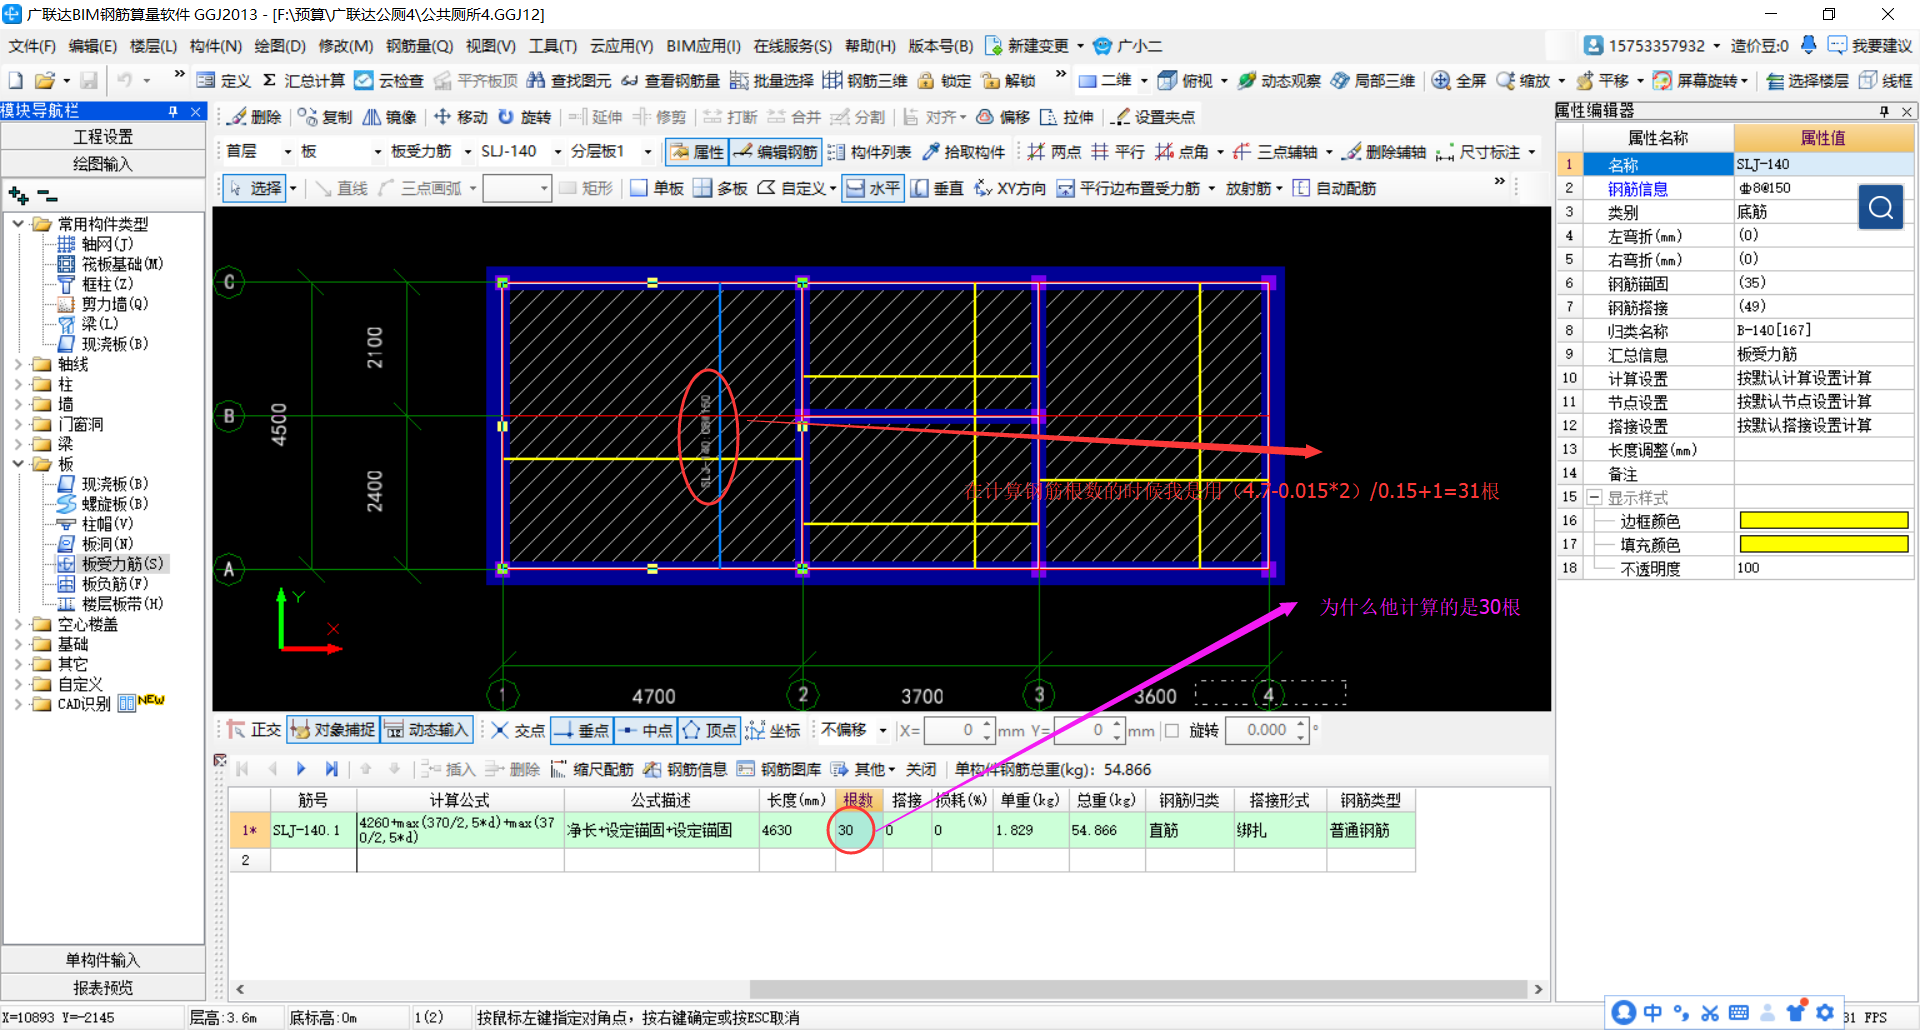Screen dimensions: 1920x1030
Task: Click the X coordinate input field
Action: click(951, 730)
